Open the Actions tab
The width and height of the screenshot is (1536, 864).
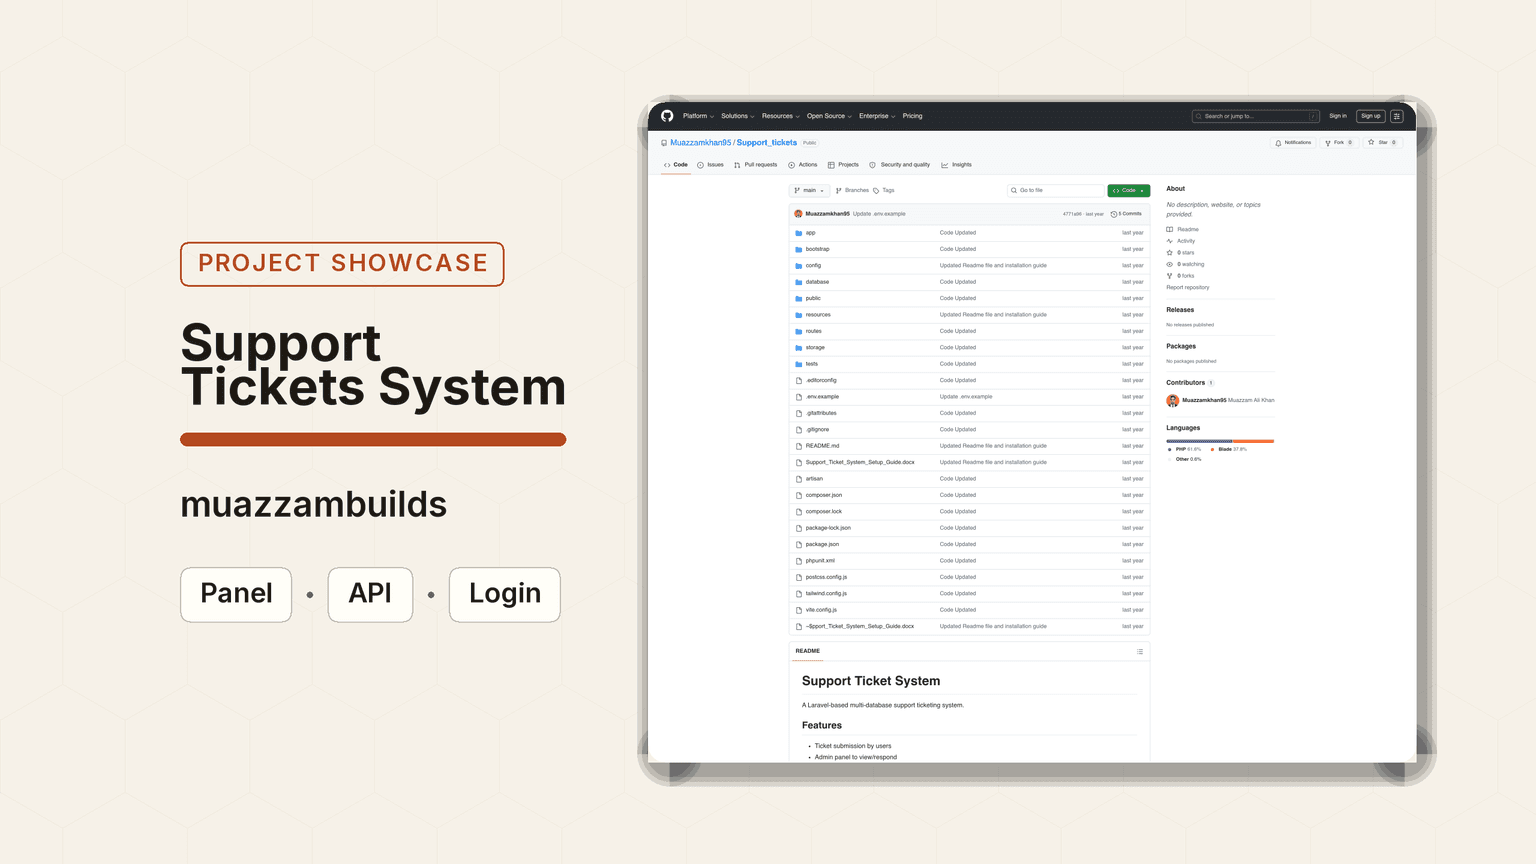[x=803, y=165]
